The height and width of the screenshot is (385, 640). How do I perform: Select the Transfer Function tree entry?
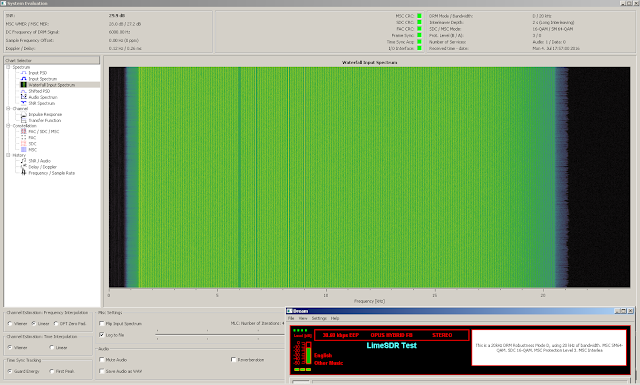click(45, 120)
